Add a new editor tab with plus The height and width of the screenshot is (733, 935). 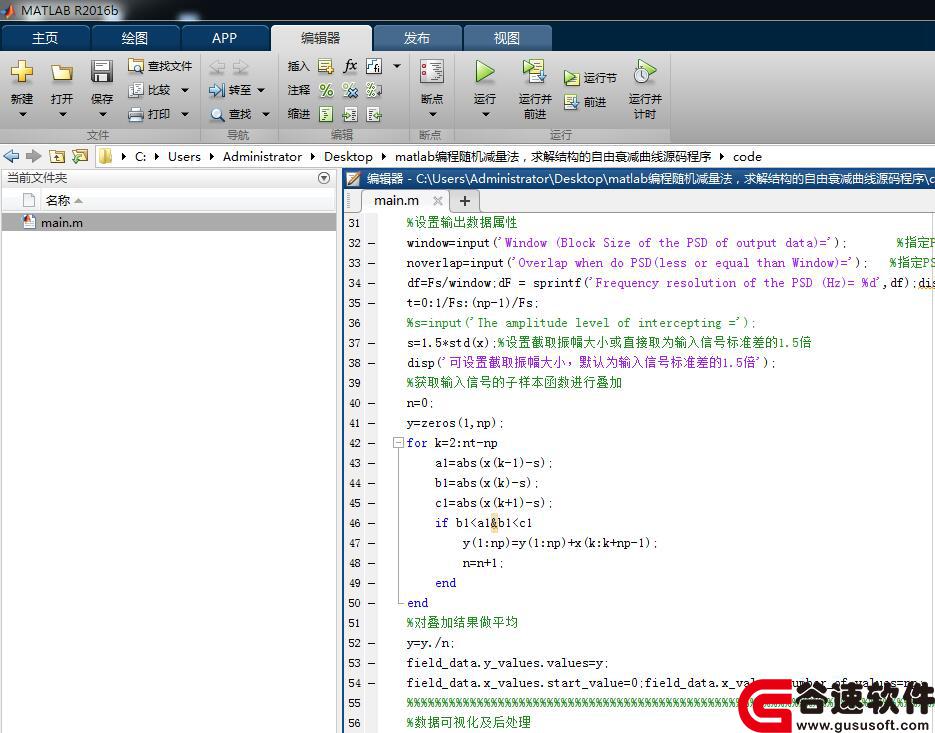pyautogui.click(x=465, y=201)
